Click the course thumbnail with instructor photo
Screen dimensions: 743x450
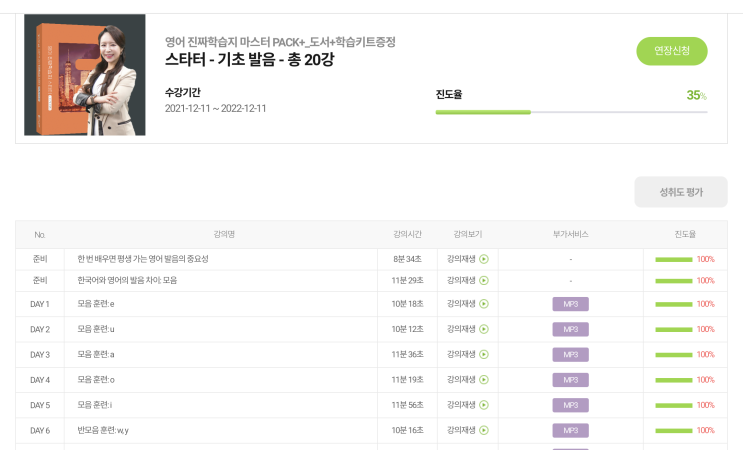coord(85,75)
